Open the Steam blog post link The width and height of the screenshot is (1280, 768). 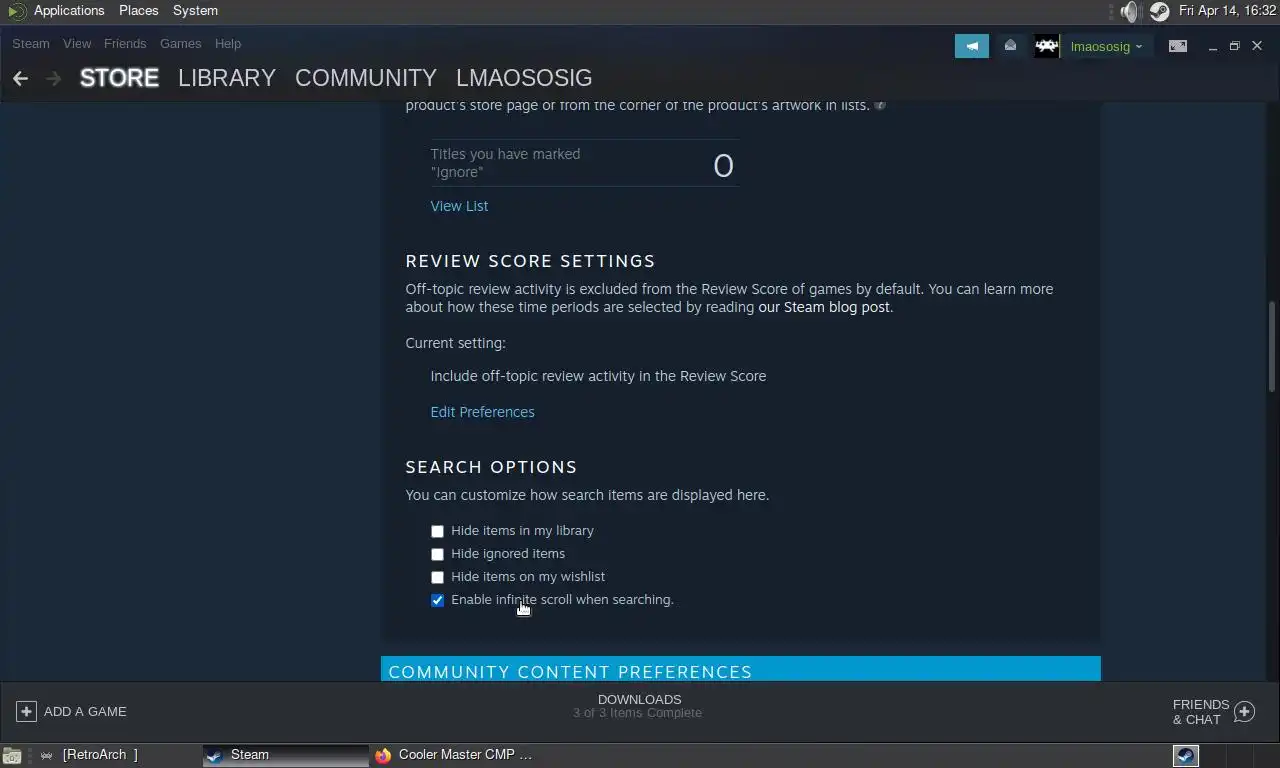click(824, 307)
